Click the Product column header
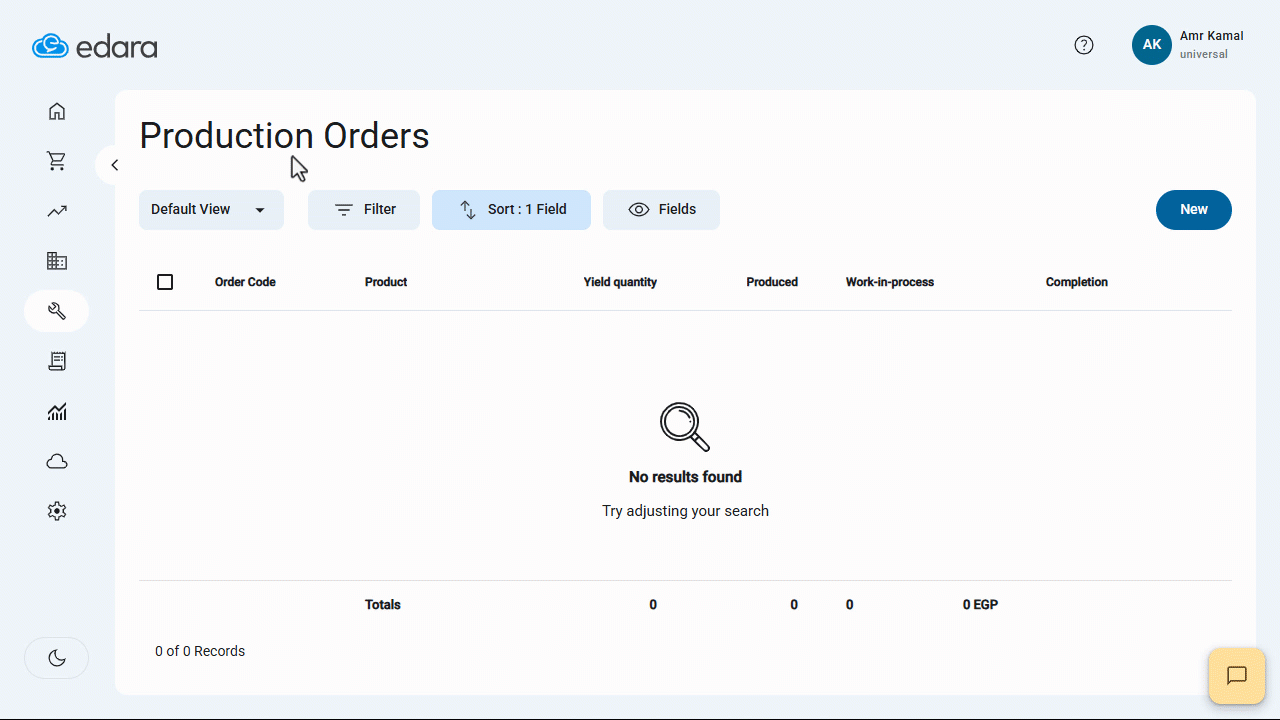Viewport: 1280px width, 720px height. [x=386, y=282]
